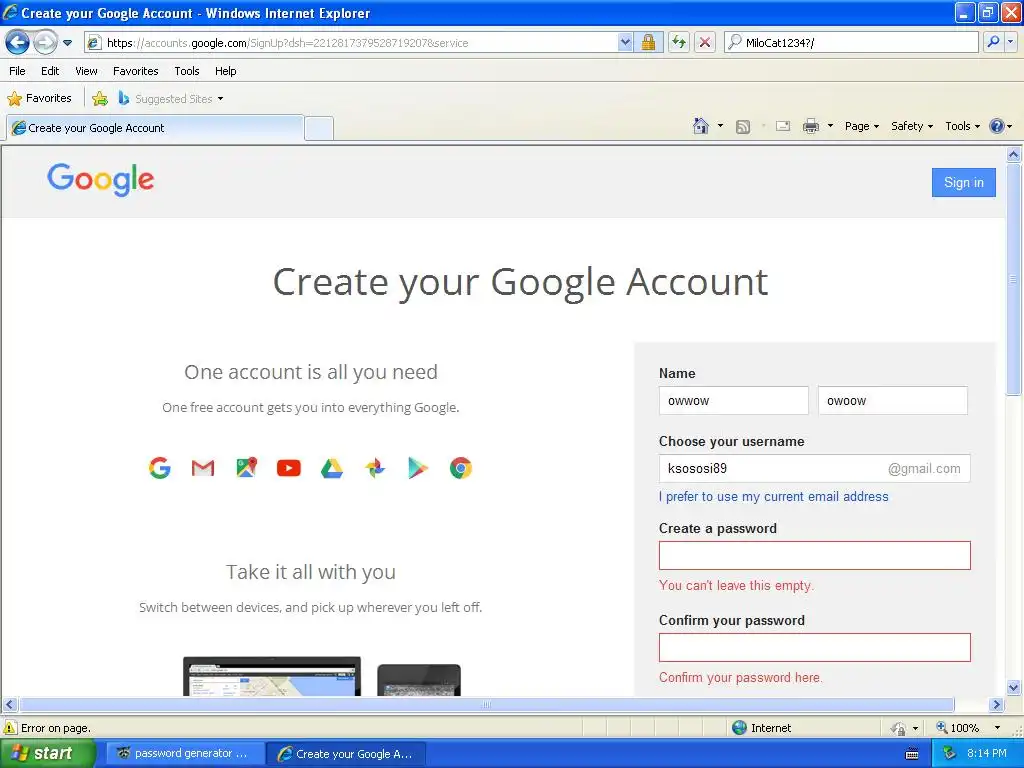Image resolution: width=1024 pixels, height=768 pixels.
Task: Click the horizontal scrollbar right arrow
Action: pos(996,705)
